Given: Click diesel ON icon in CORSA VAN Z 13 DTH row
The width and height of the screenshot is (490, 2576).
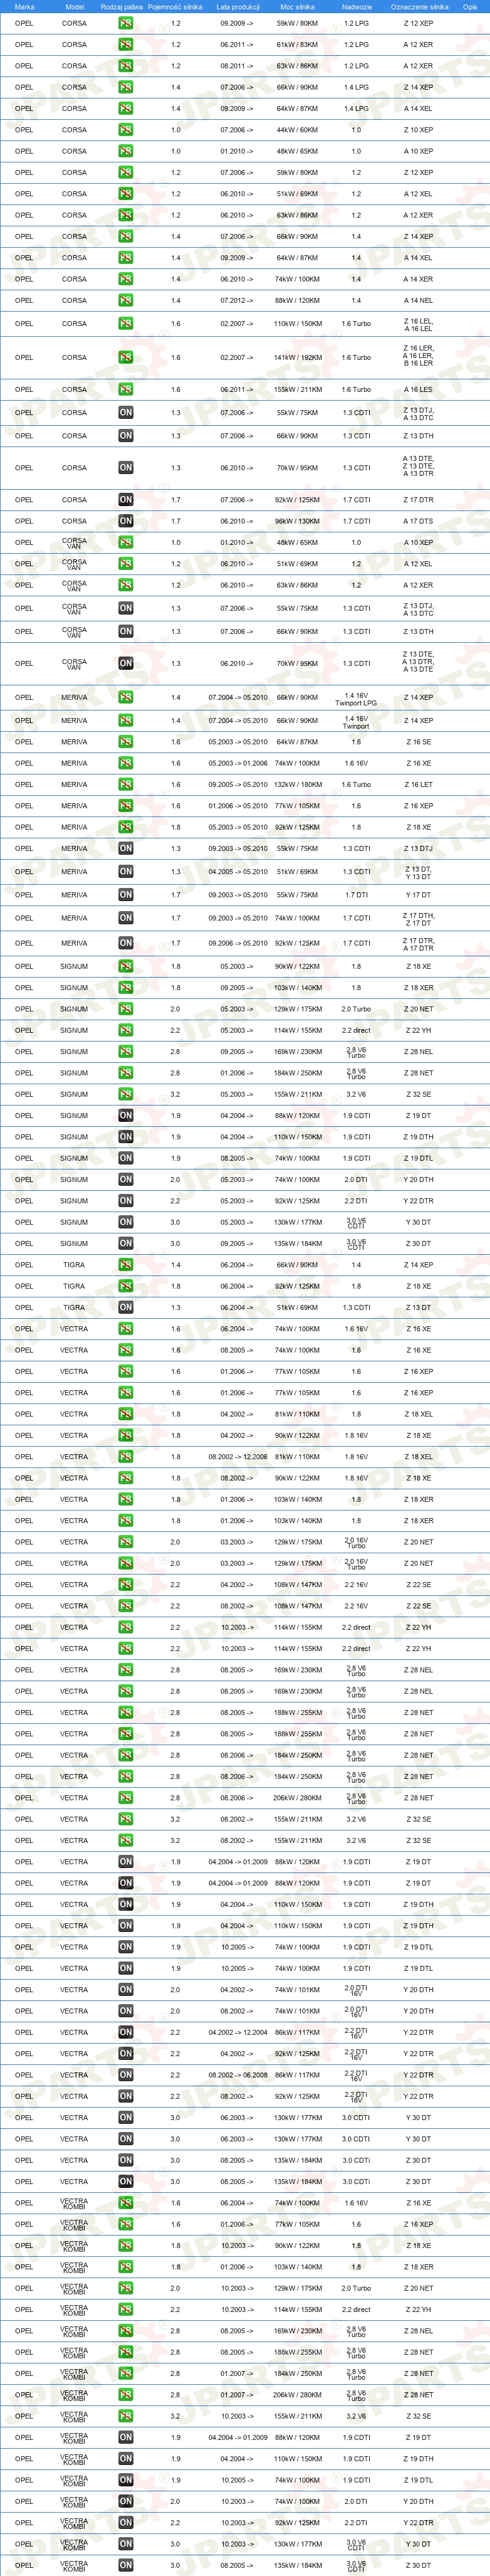Looking at the screenshot, I should pos(125,631).
